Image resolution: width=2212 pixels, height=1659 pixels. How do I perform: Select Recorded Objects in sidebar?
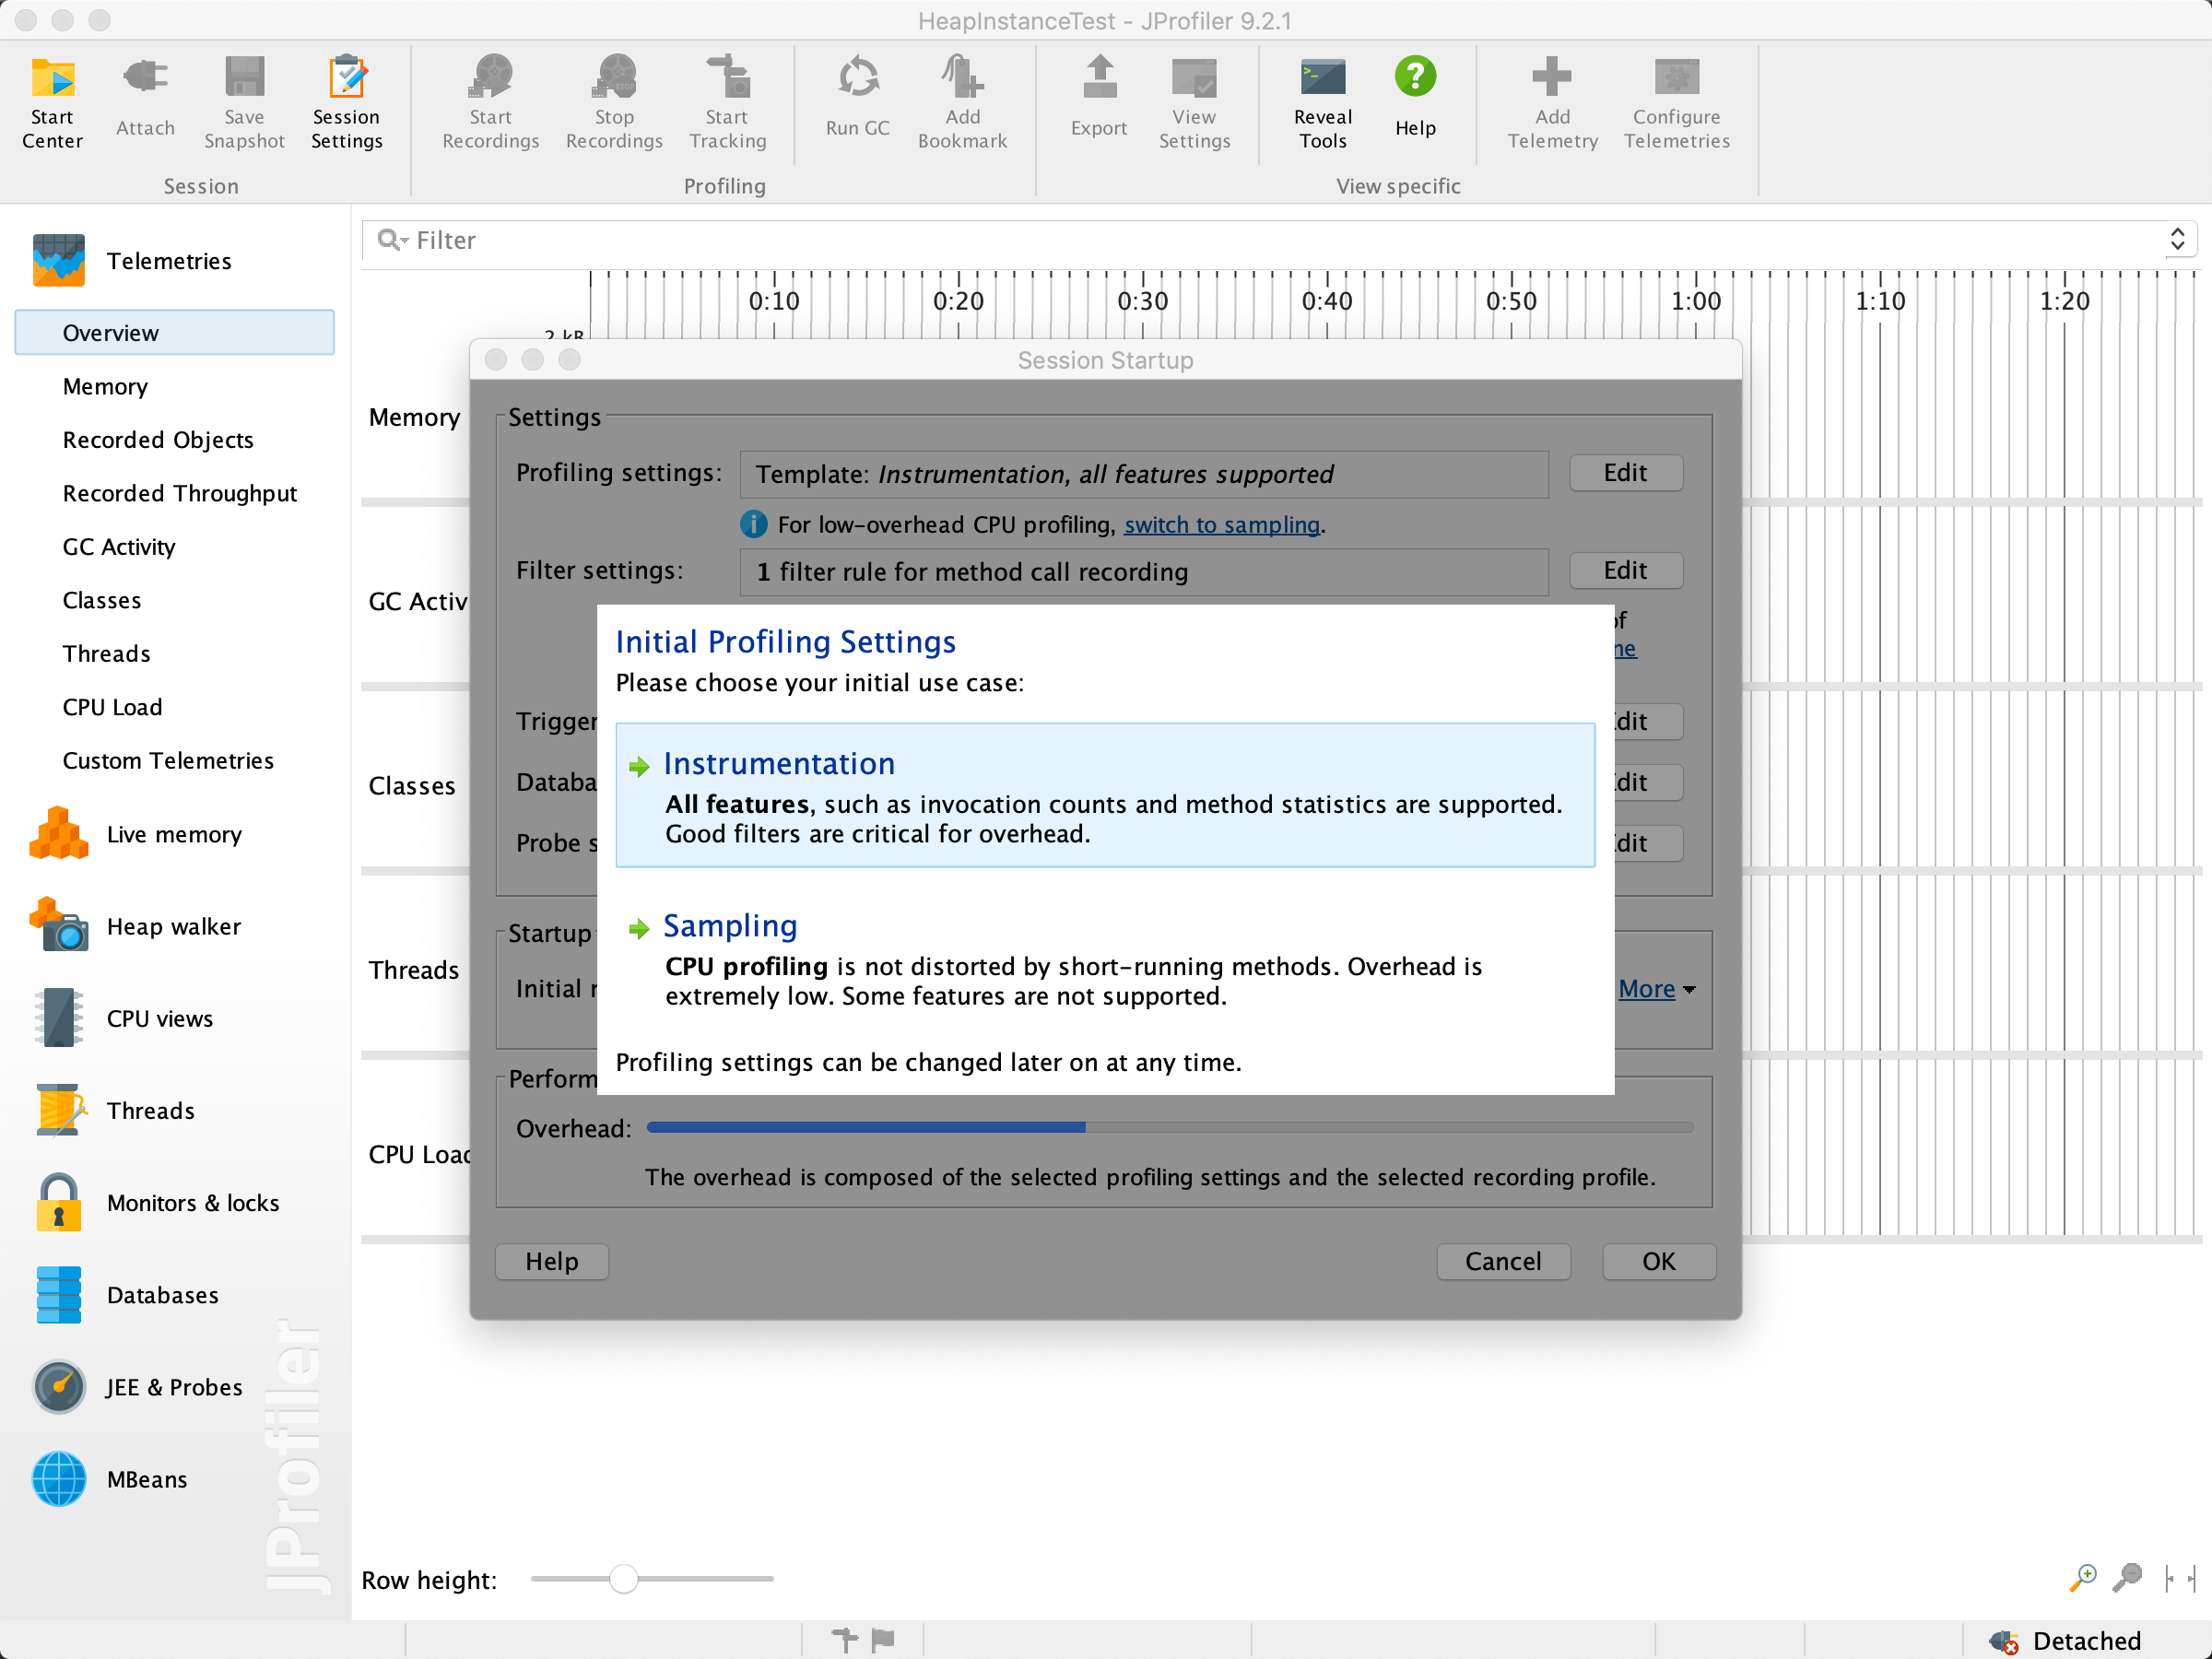pyautogui.click(x=158, y=440)
